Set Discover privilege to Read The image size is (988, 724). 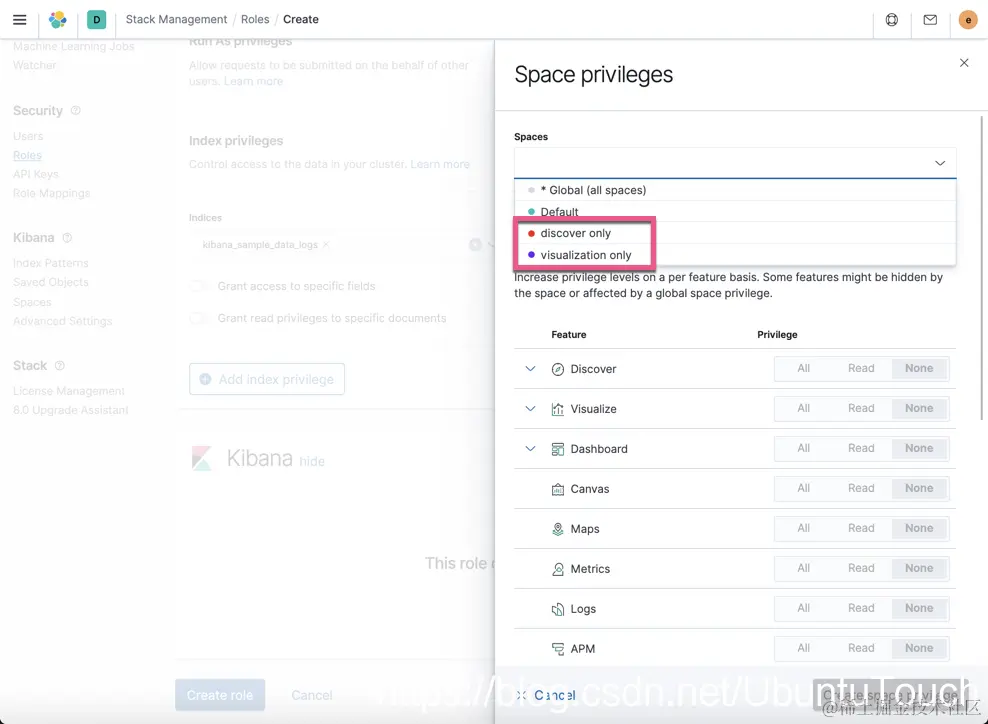[x=861, y=369]
